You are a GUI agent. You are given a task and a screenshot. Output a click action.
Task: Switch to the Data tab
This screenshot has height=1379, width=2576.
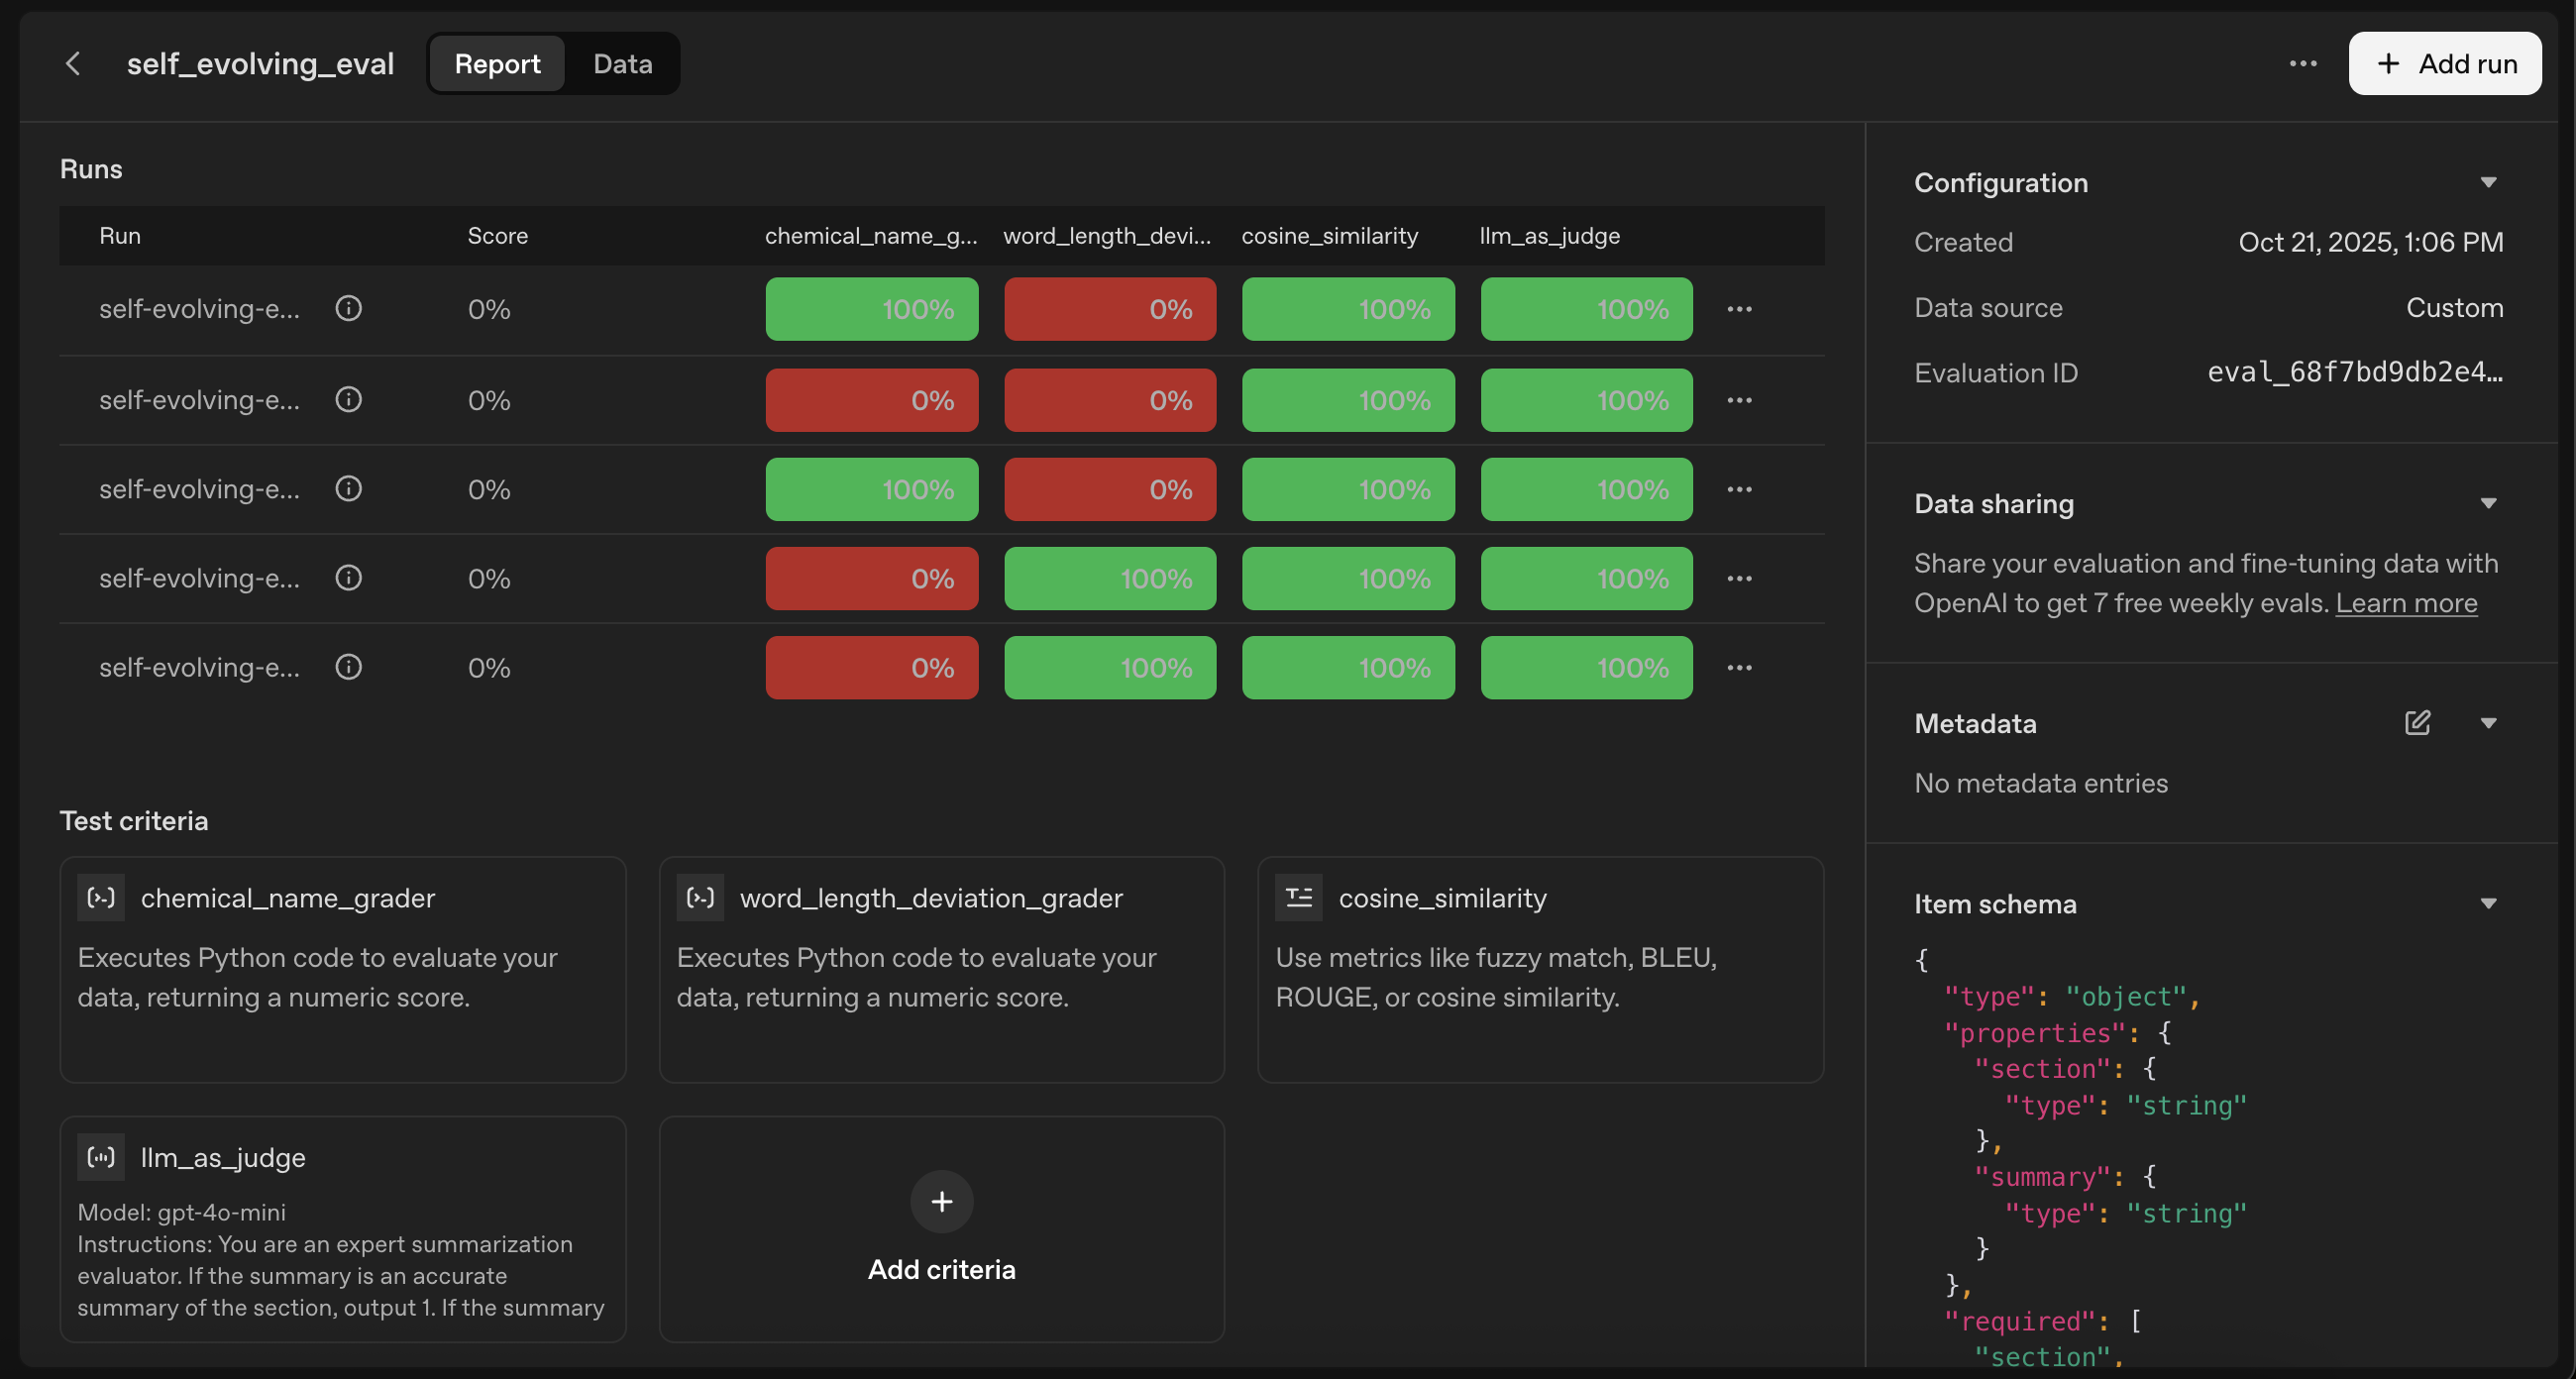(622, 63)
